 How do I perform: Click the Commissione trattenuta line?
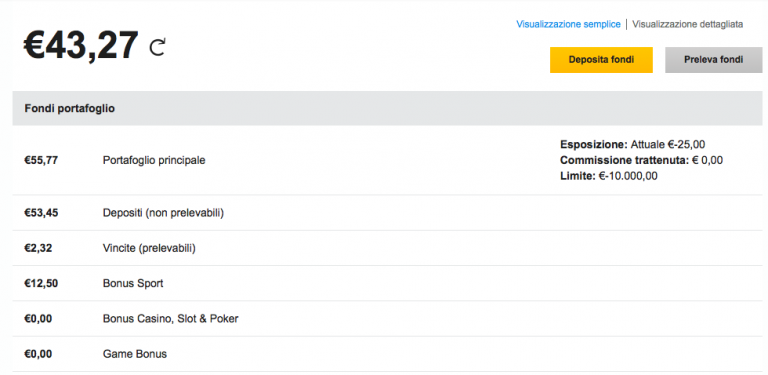point(642,160)
